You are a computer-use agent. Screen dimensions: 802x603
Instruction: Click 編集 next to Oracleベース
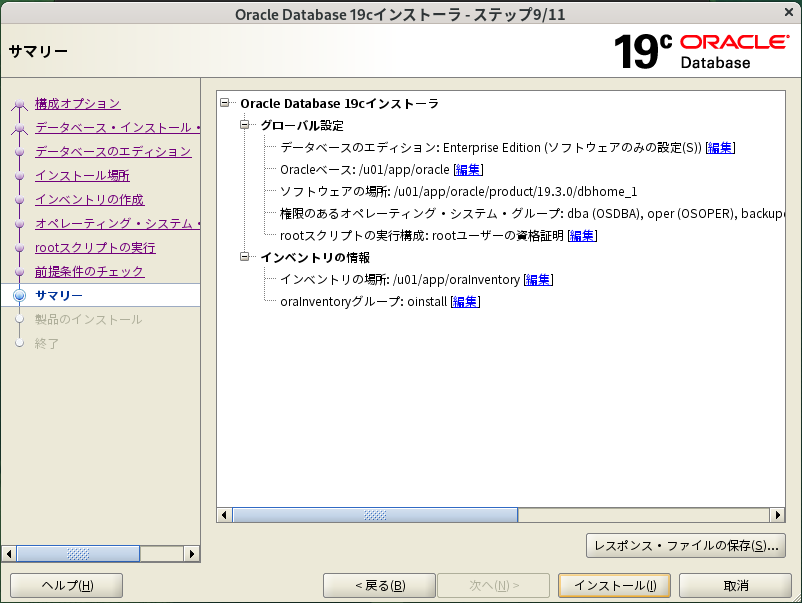pyautogui.click(x=470, y=167)
